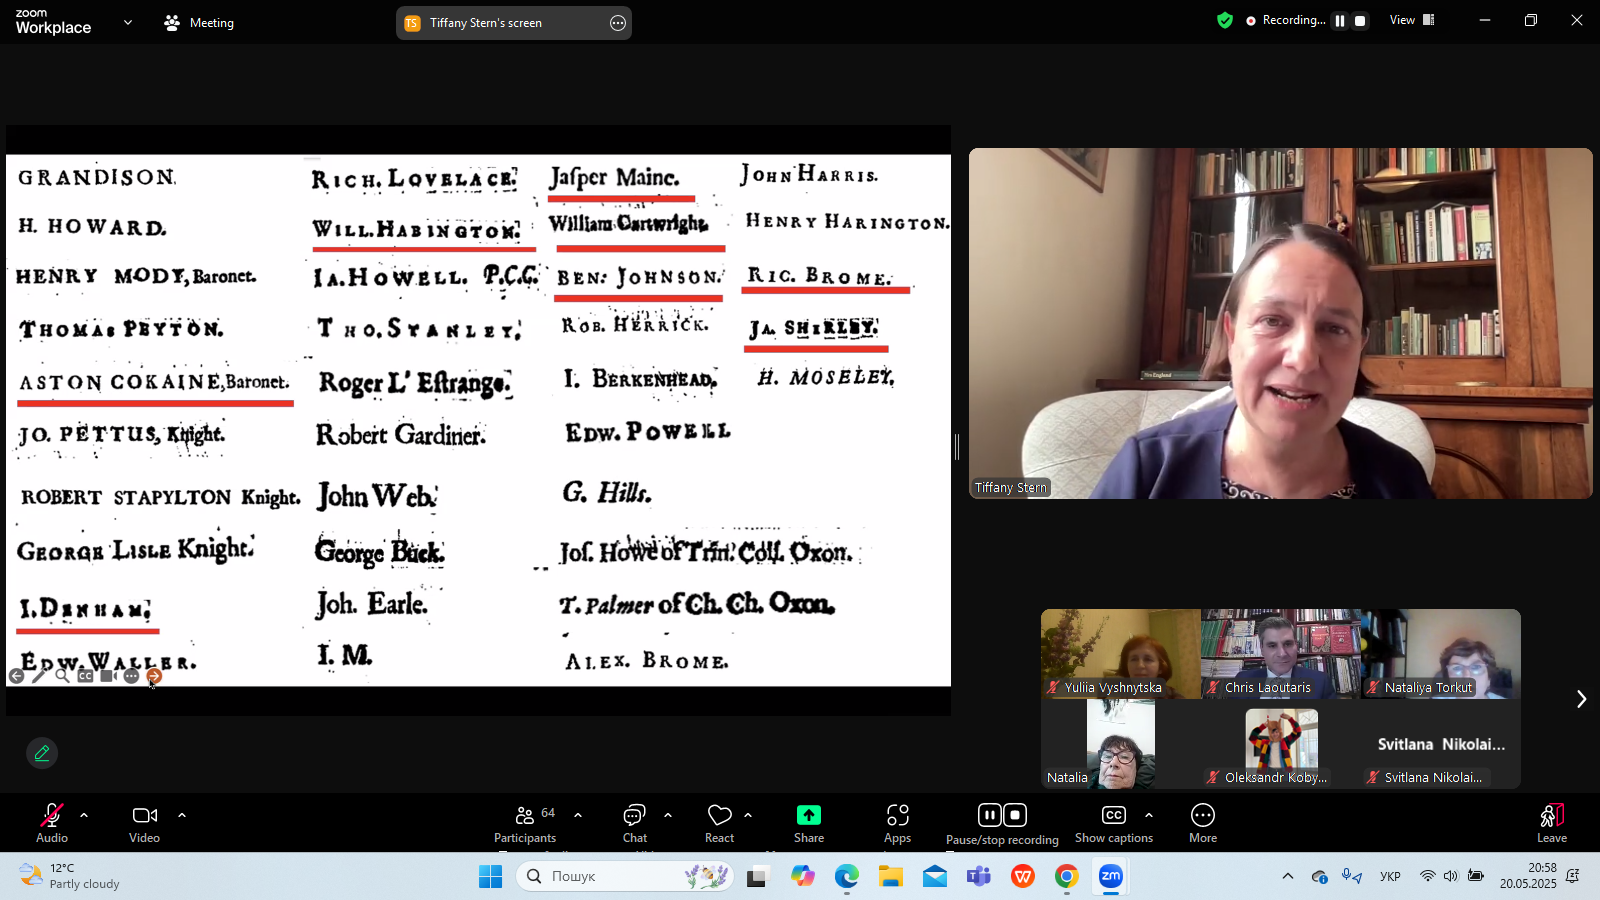Screen dimensions: 1600x900
Task: Expand video options arrow next to Video
Action: click(x=182, y=815)
